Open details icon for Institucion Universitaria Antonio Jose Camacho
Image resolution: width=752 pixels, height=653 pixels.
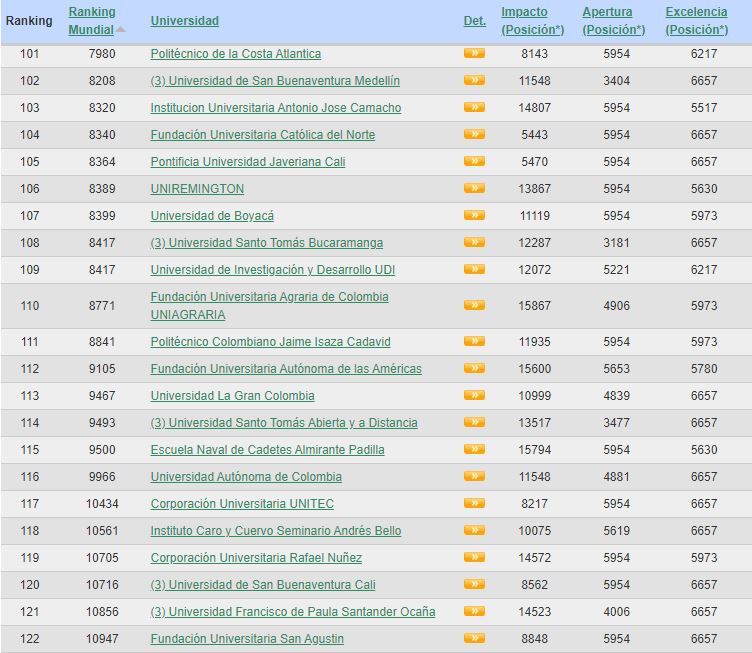[x=474, y=107]
